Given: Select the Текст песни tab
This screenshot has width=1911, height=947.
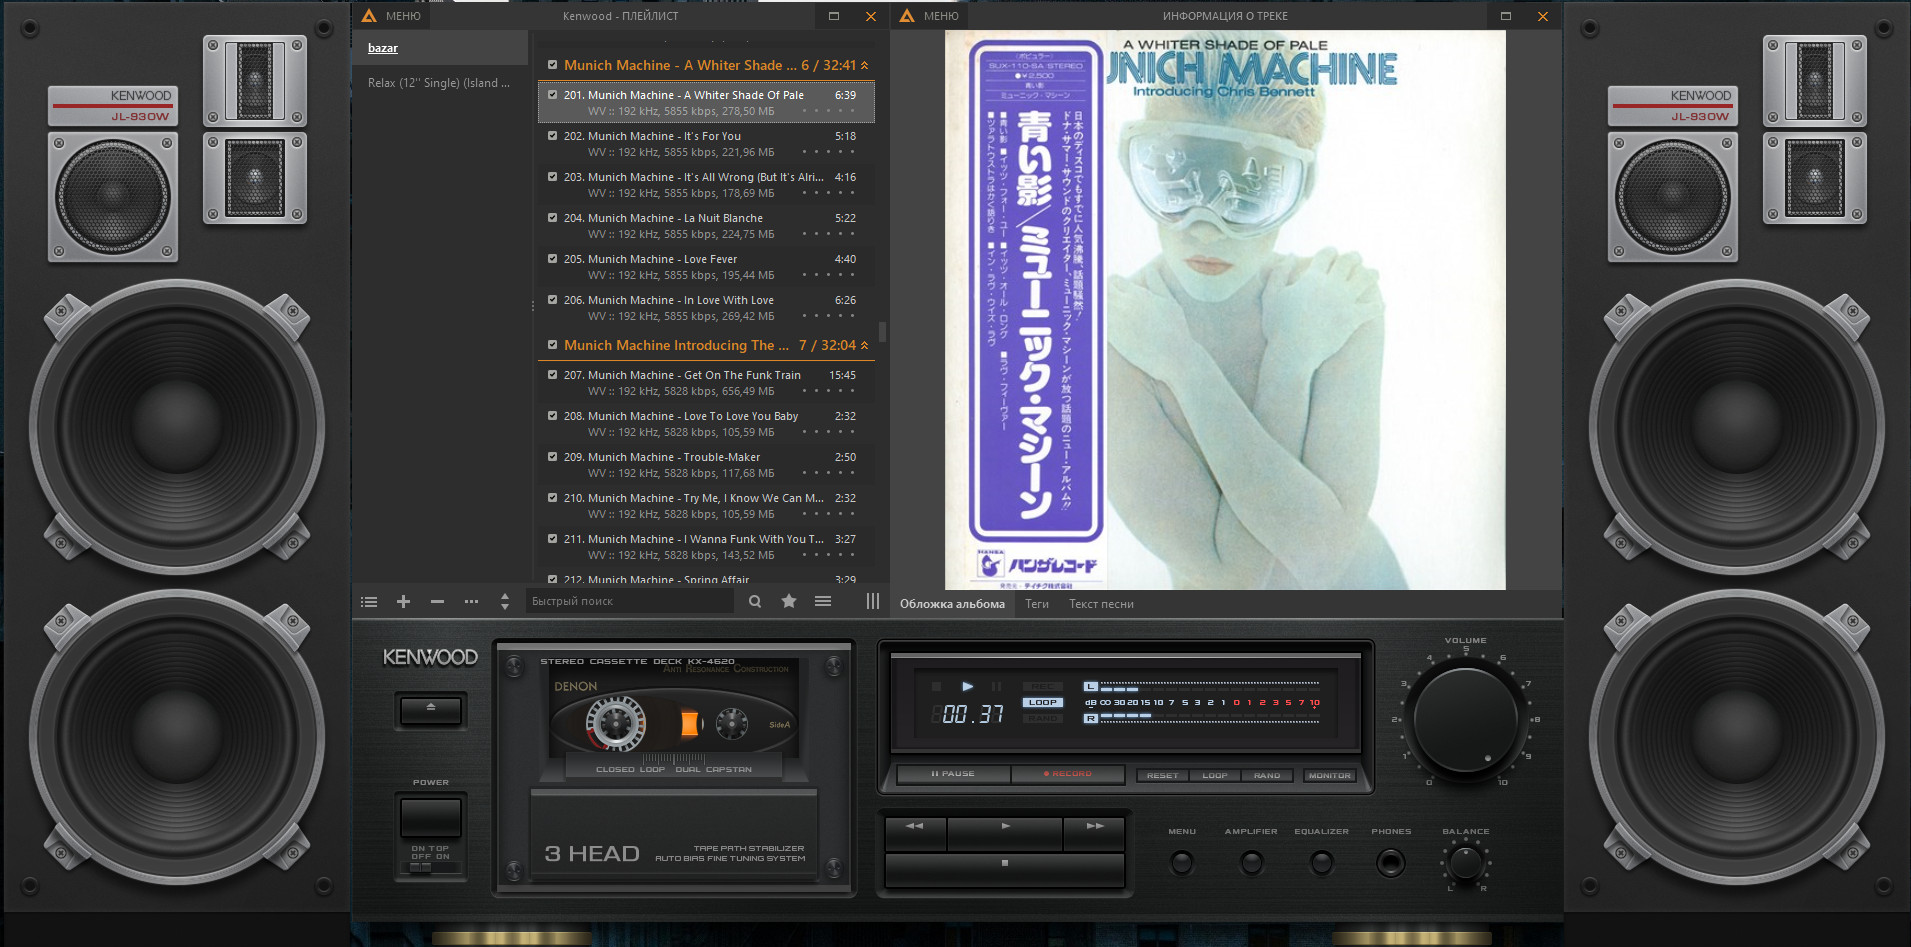Looking at the screenshot, I should (1101, 604).
